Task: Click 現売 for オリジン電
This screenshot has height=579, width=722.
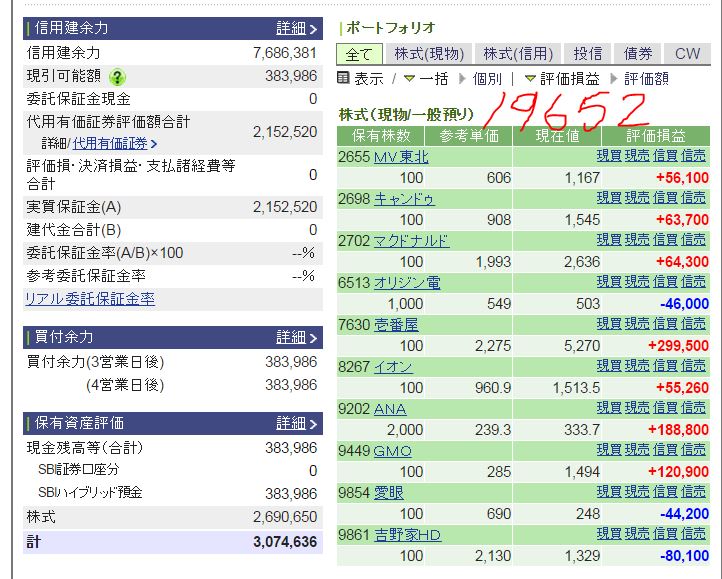Action: pos(637,281)
